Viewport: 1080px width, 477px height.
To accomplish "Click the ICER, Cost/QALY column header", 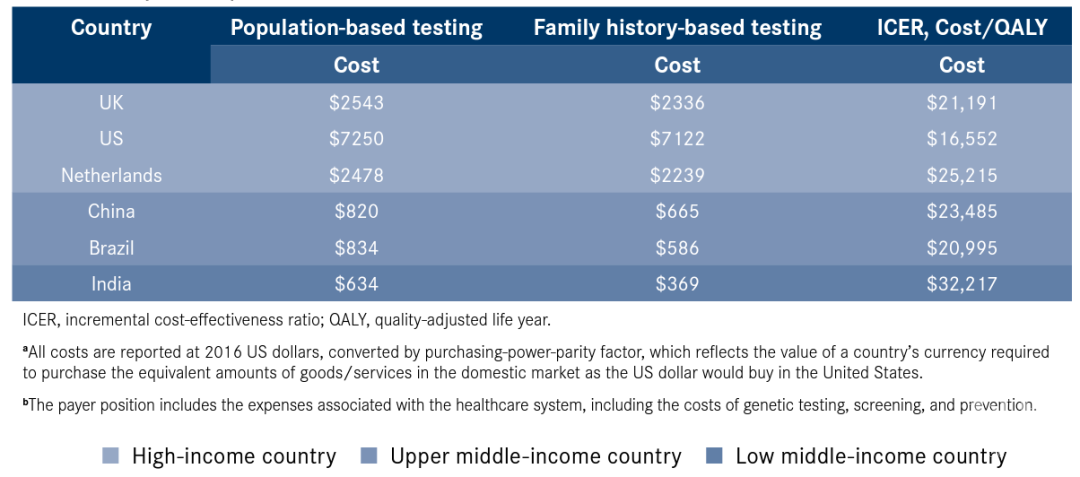I will click(x=961, y=28).
